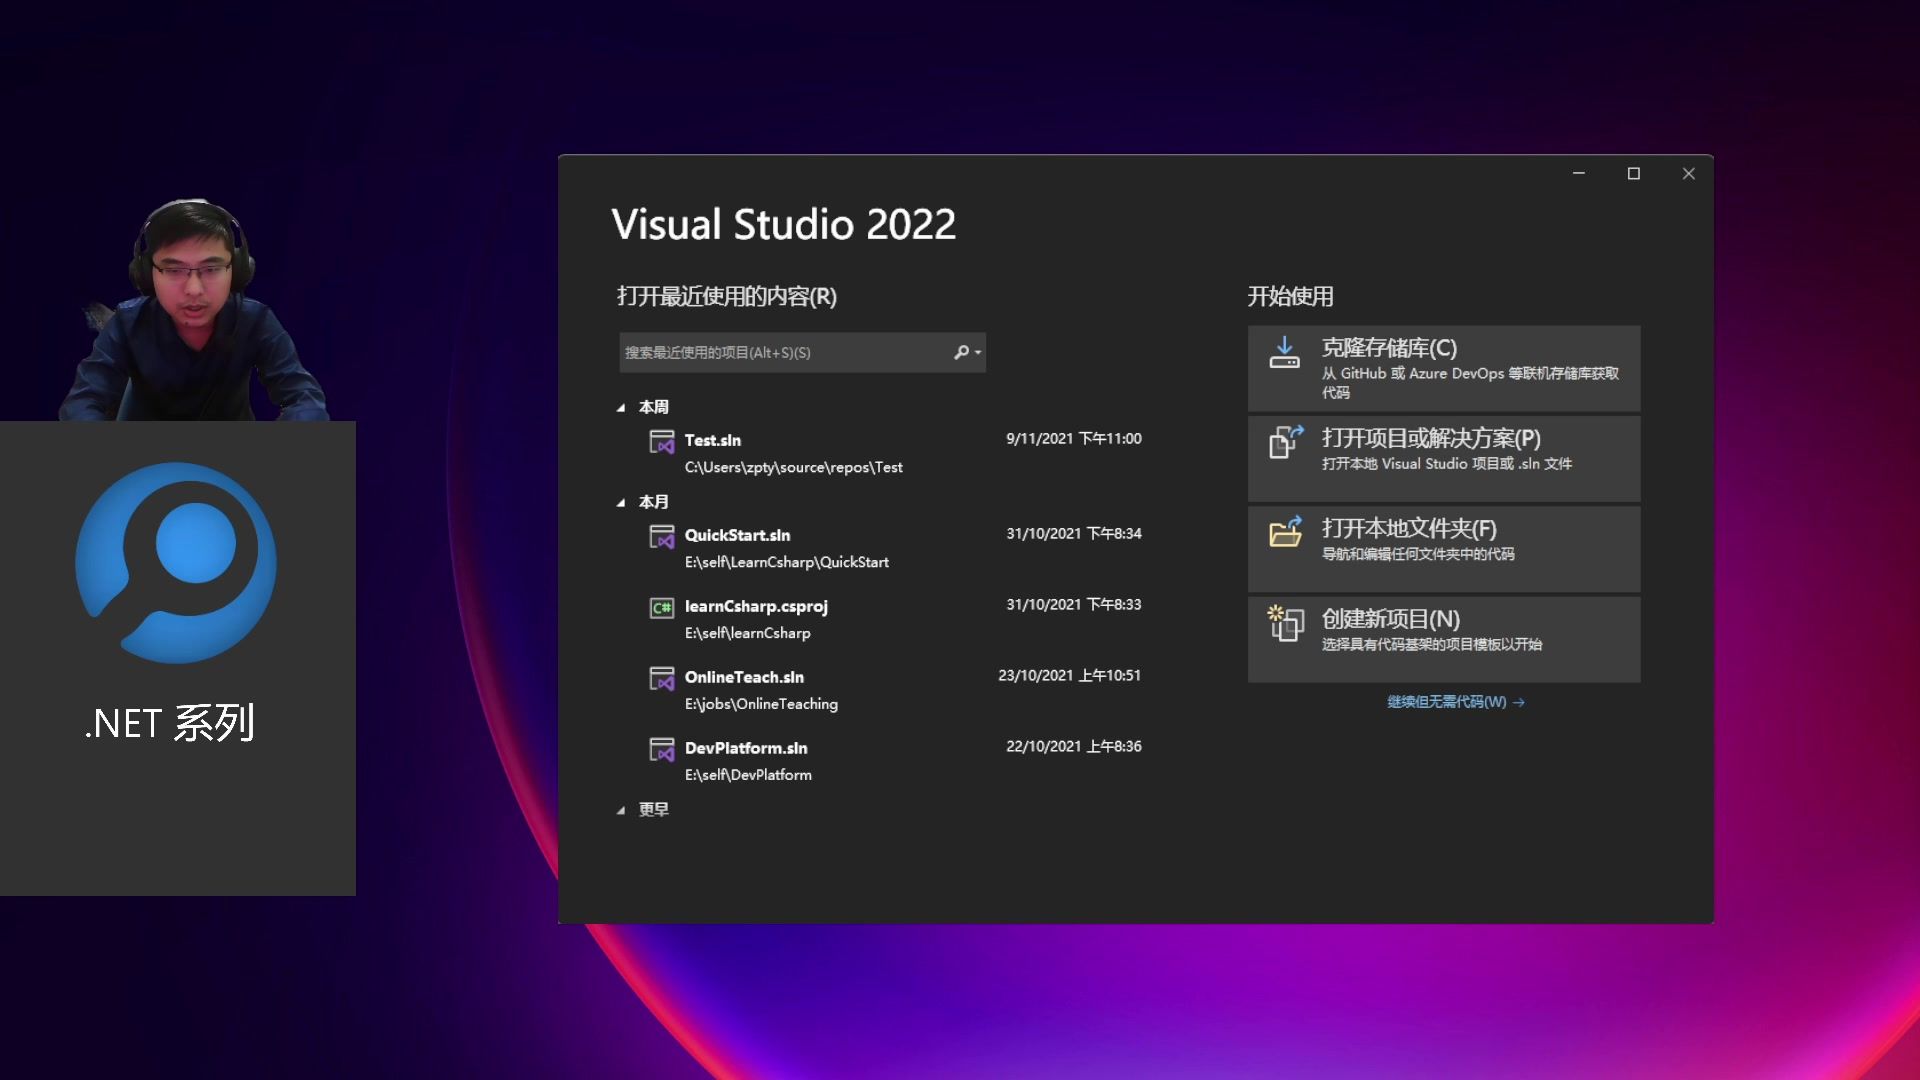Choose 打开本地文件夹(F)

point(1444,549)
